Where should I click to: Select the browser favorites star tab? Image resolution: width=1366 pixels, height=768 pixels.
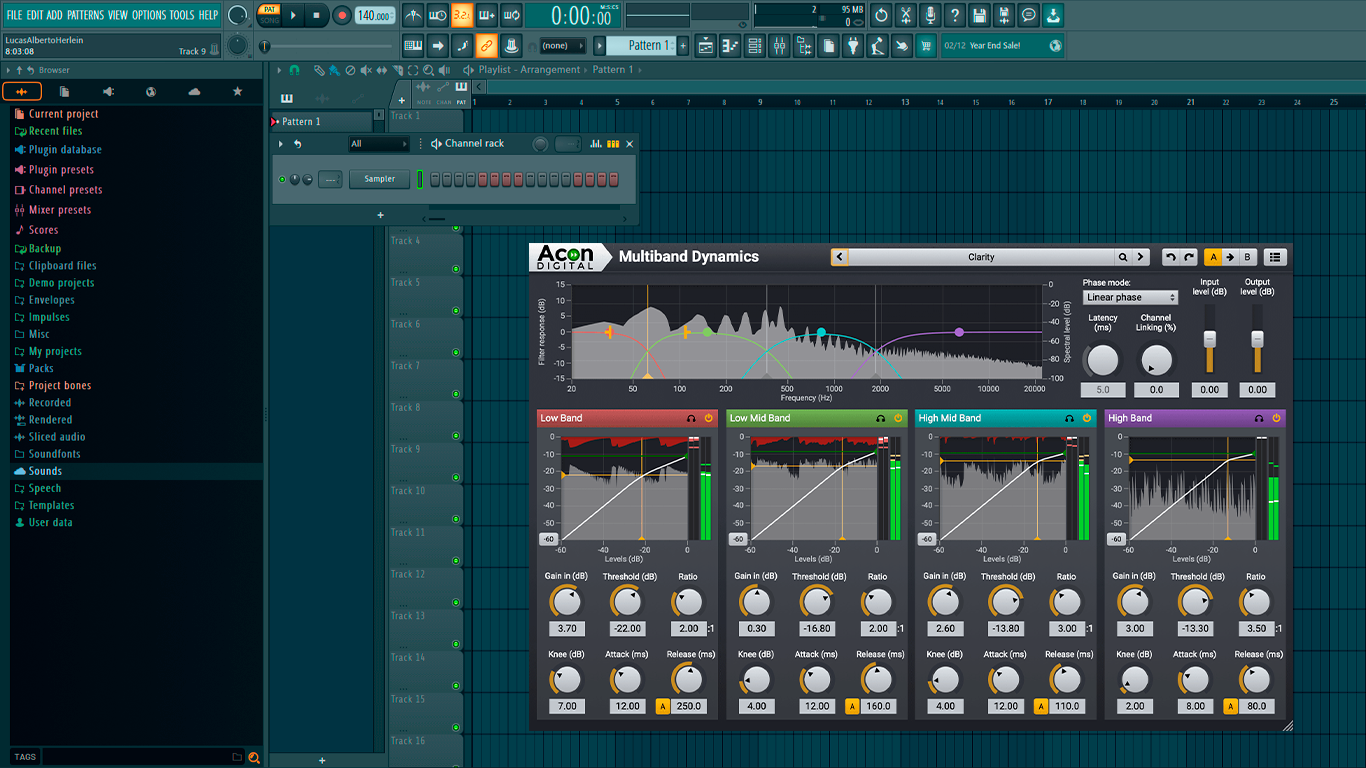coord(237,92)
